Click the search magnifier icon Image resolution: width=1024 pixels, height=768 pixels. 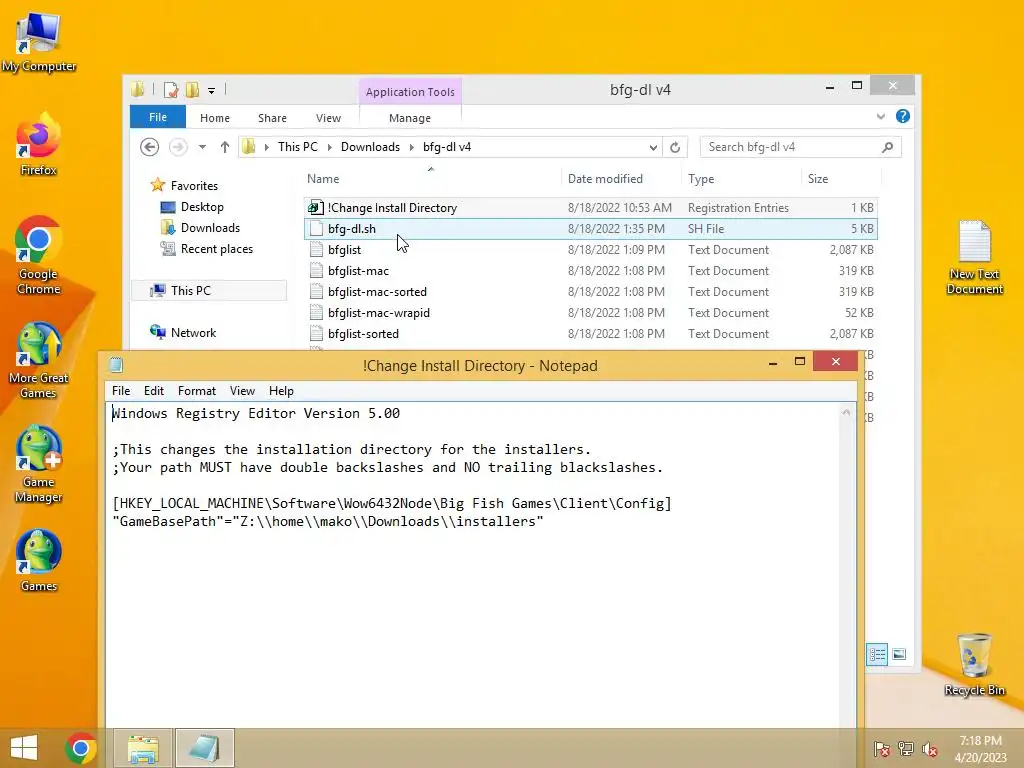point(887,147)
